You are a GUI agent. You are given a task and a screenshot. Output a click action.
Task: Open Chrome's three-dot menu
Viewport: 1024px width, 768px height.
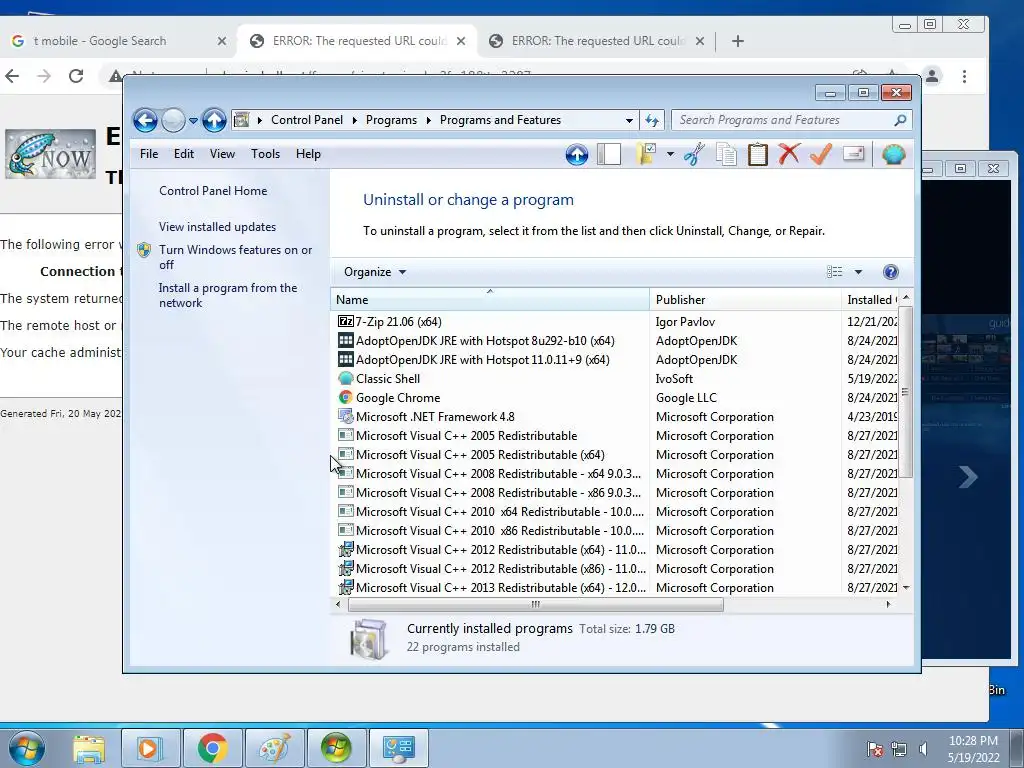pos(965,76)
